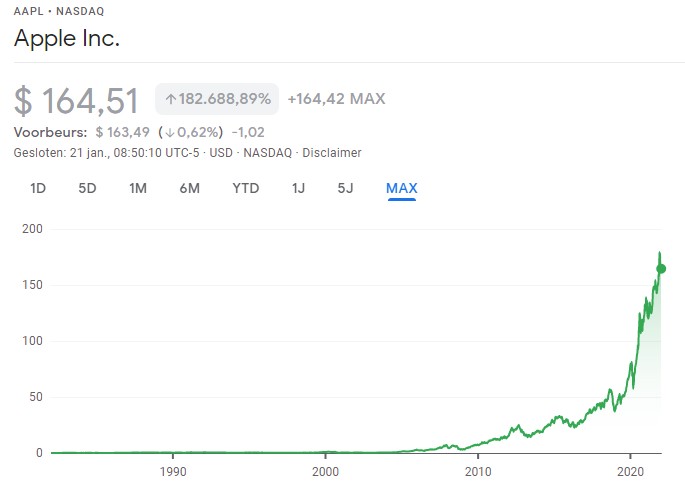Click the 2010 label on the time axis
Screen dimensions: 685x482
478,470
